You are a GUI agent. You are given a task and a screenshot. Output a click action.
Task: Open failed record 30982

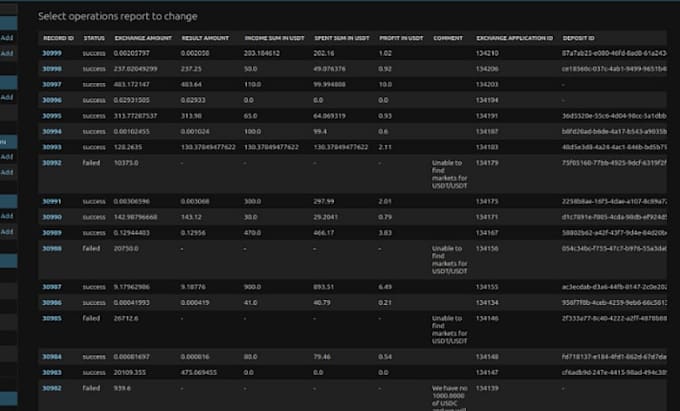[x=52, y=388]
